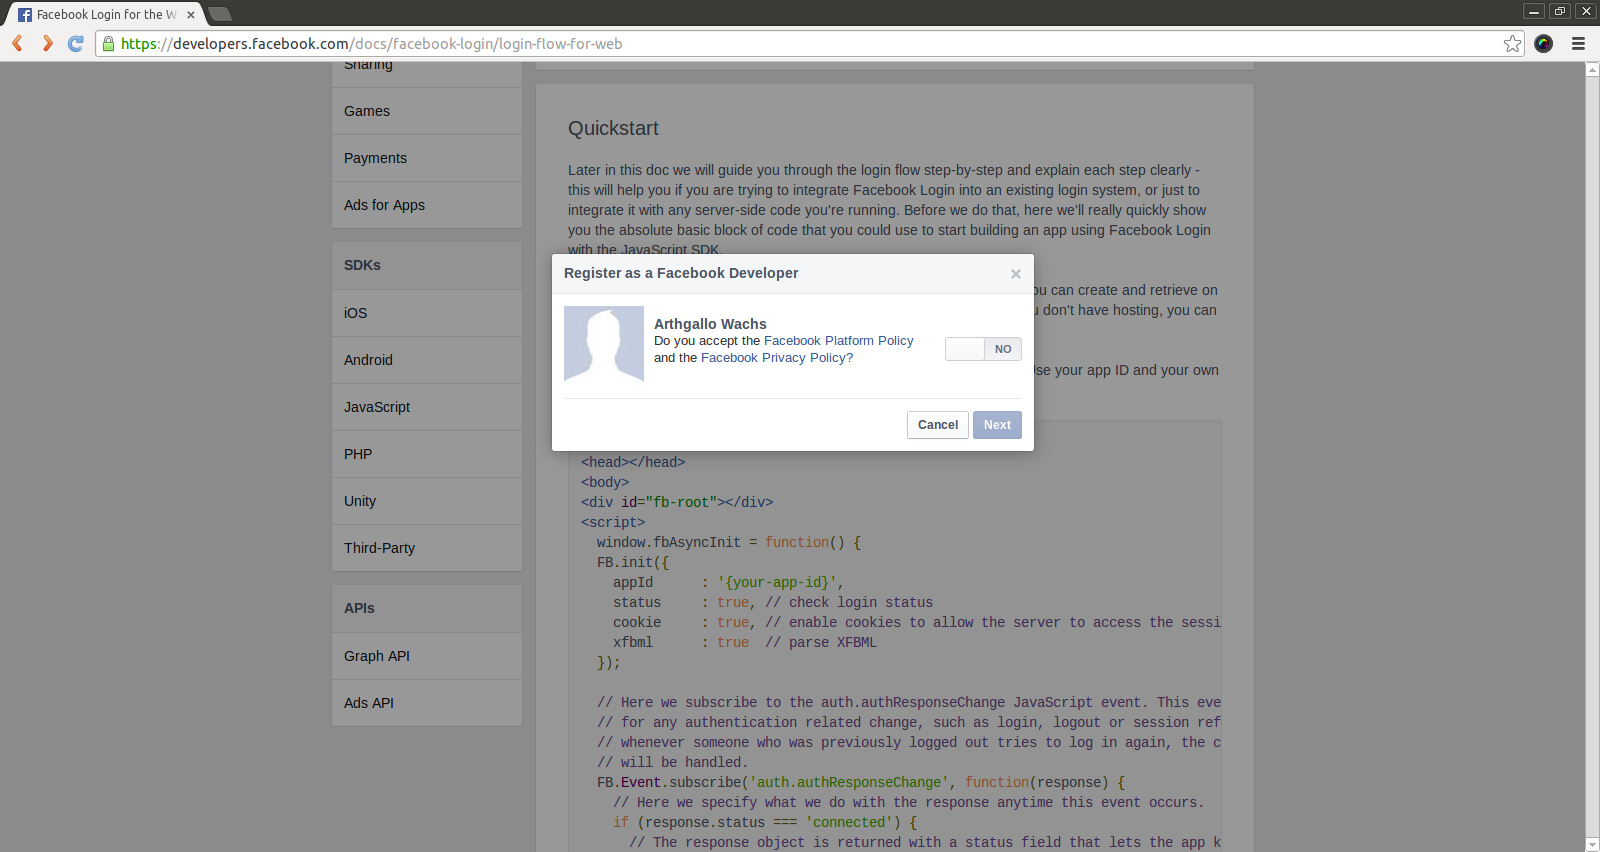Close the Register as a Facebook Developer dialog
Screen dimensions: 1600x852
tap(1016, 273)
